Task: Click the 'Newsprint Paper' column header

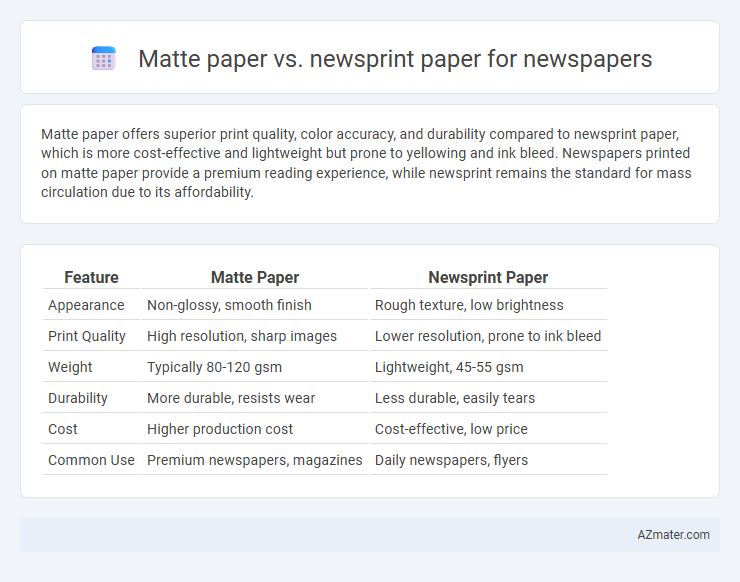Action: tap(488, 277)
